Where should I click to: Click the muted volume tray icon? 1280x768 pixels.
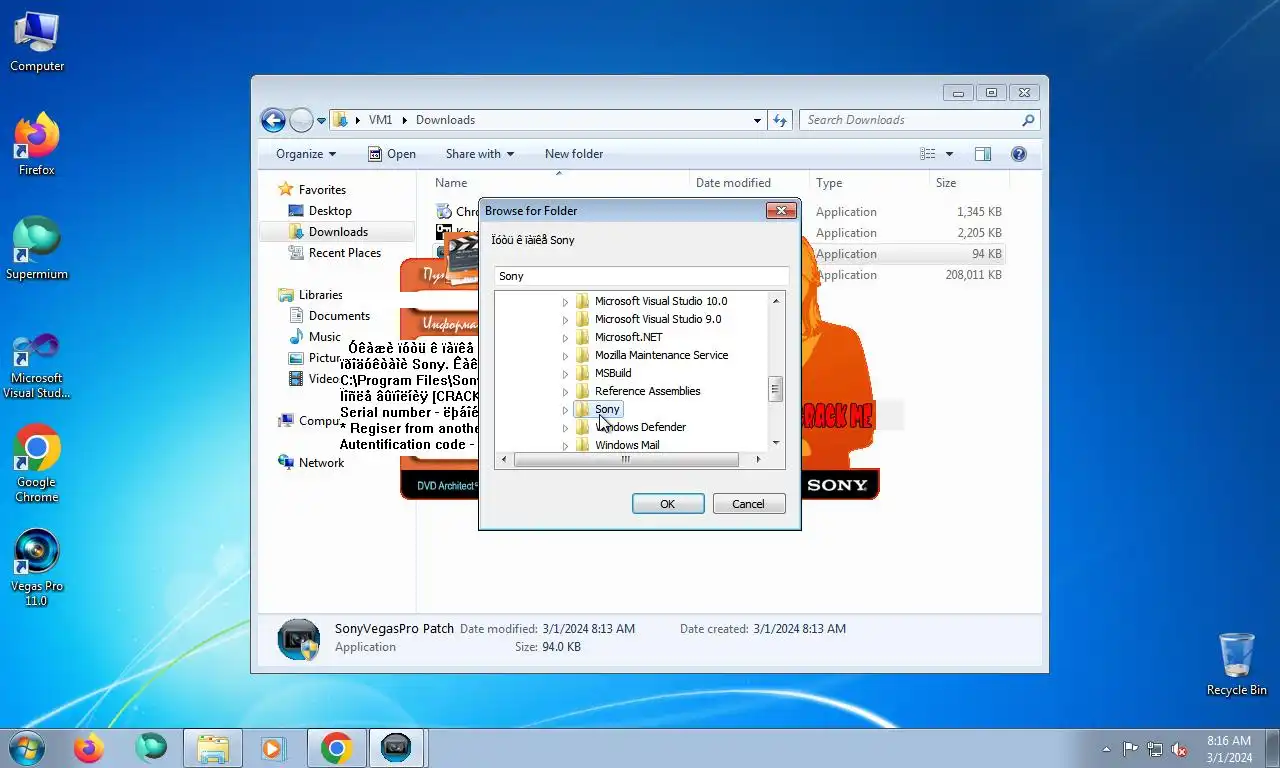pyautogui.click(x=1179, y=749)
